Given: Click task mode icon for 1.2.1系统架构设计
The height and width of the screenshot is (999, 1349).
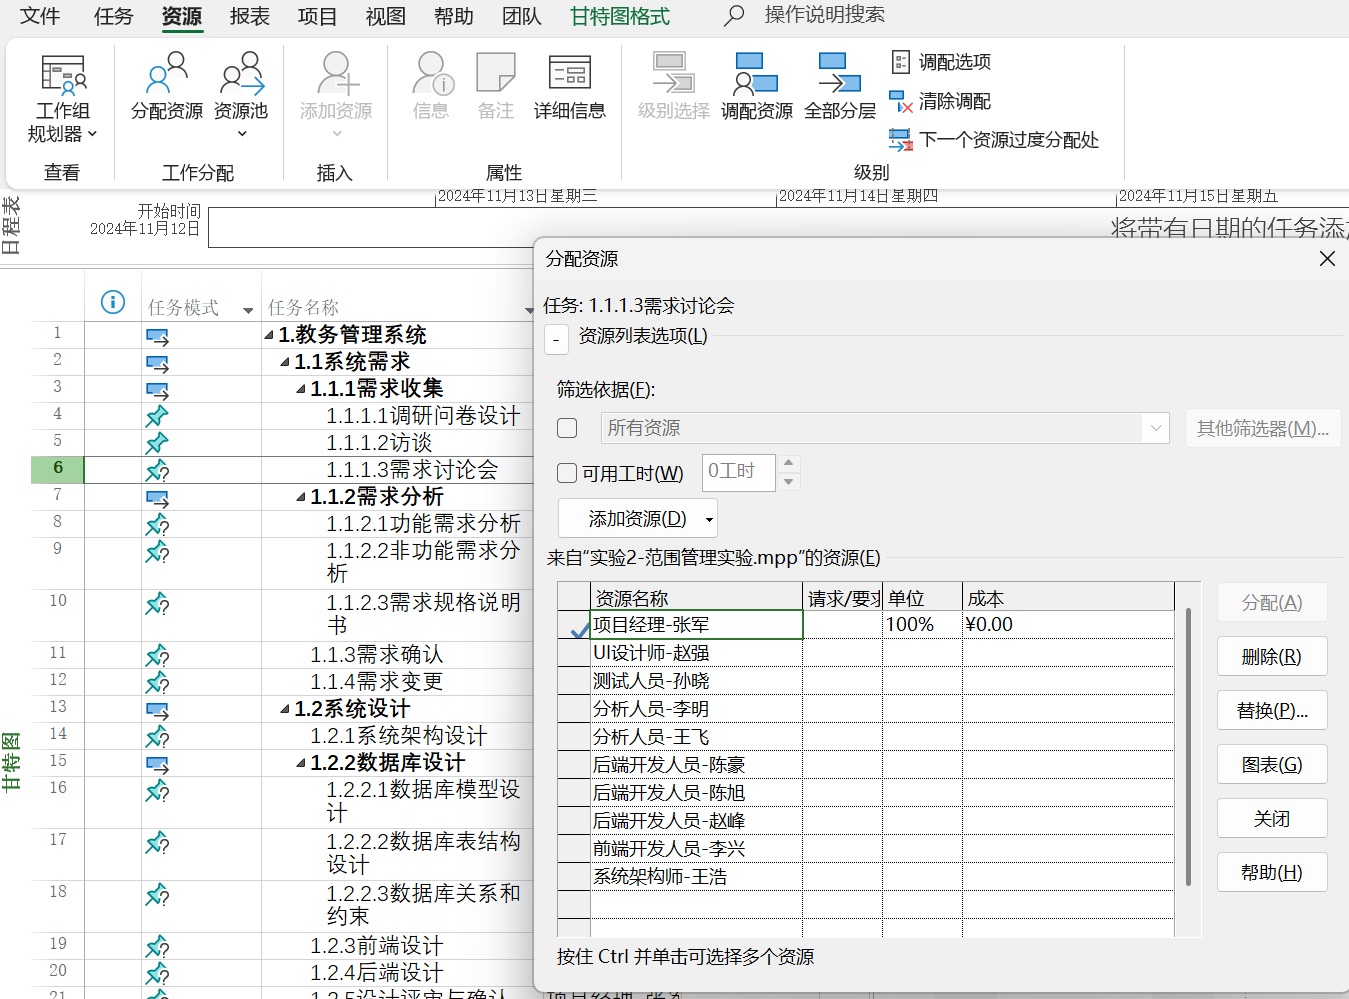Looking at the screenshot, I should pyautogui.click(x=157, y=737).
